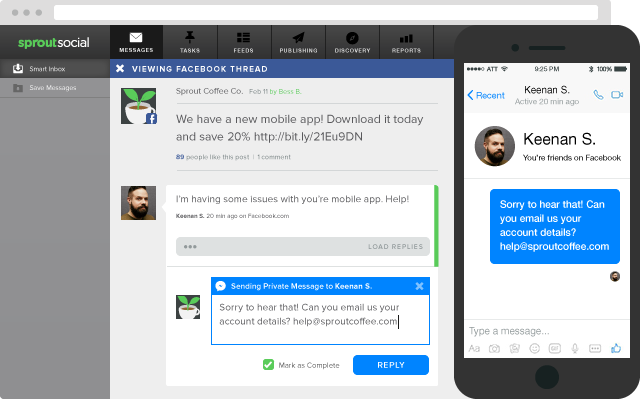
Task: Click the comment text from Keenan
Action: [292, 199]
